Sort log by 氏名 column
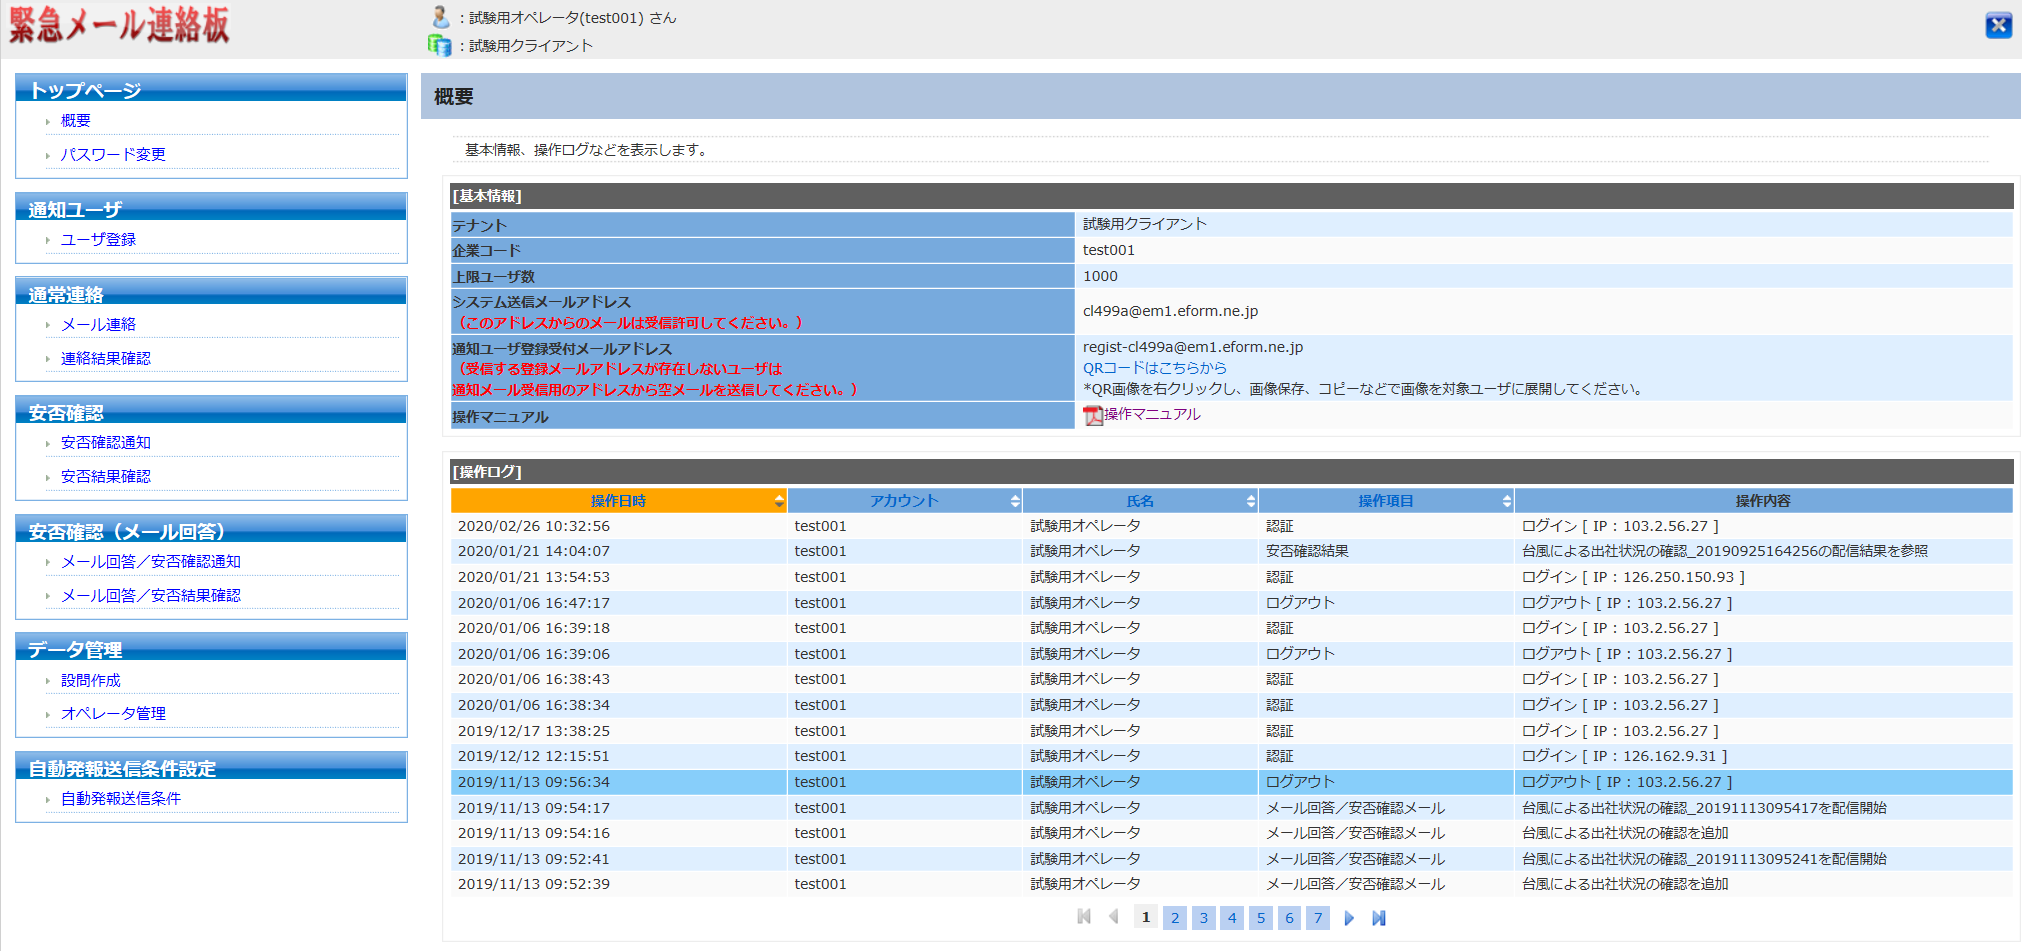Screen dimensions: 2022x951 [1140, 501]
